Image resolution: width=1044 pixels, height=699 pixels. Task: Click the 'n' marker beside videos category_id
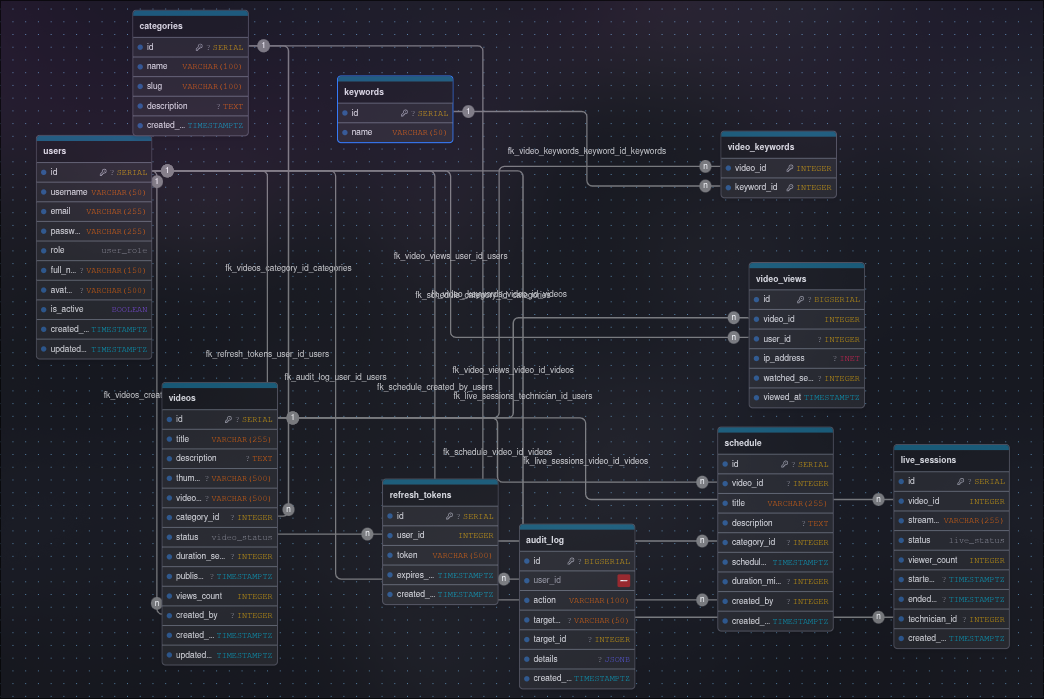(288, 509)
